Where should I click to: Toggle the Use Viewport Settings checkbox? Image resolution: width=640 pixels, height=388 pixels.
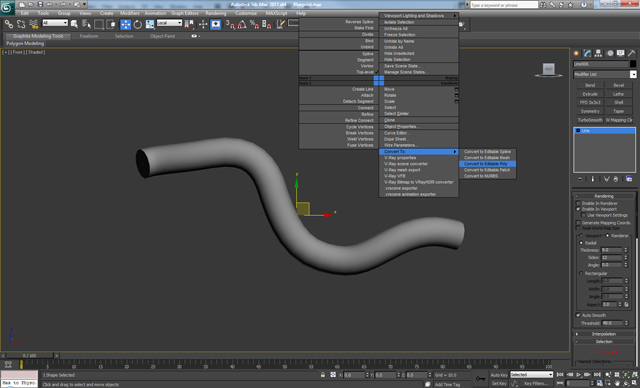[584, 215]
